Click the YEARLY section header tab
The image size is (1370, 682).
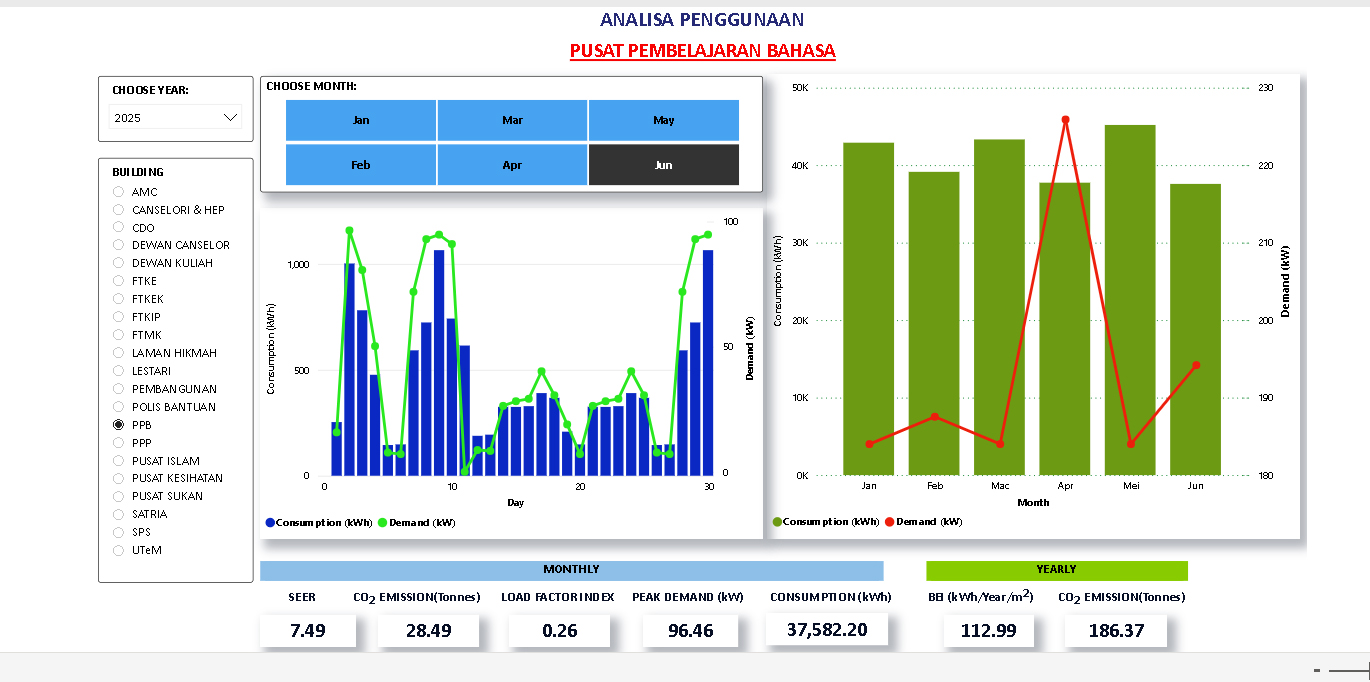point(1056,570)
